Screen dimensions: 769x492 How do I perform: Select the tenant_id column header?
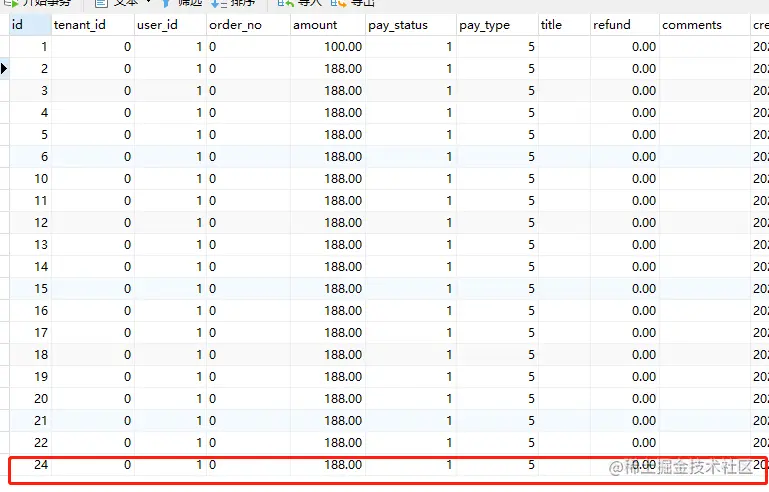tap(93, 25)
